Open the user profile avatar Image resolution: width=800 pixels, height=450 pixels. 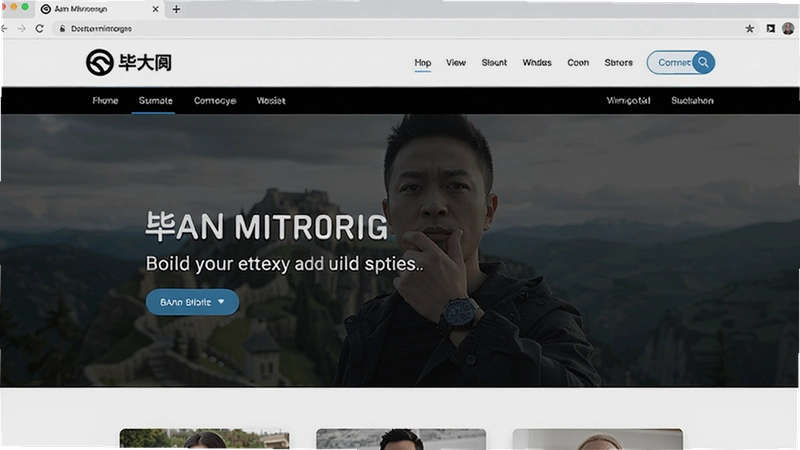pyautogui.click(x=788, y=29)
